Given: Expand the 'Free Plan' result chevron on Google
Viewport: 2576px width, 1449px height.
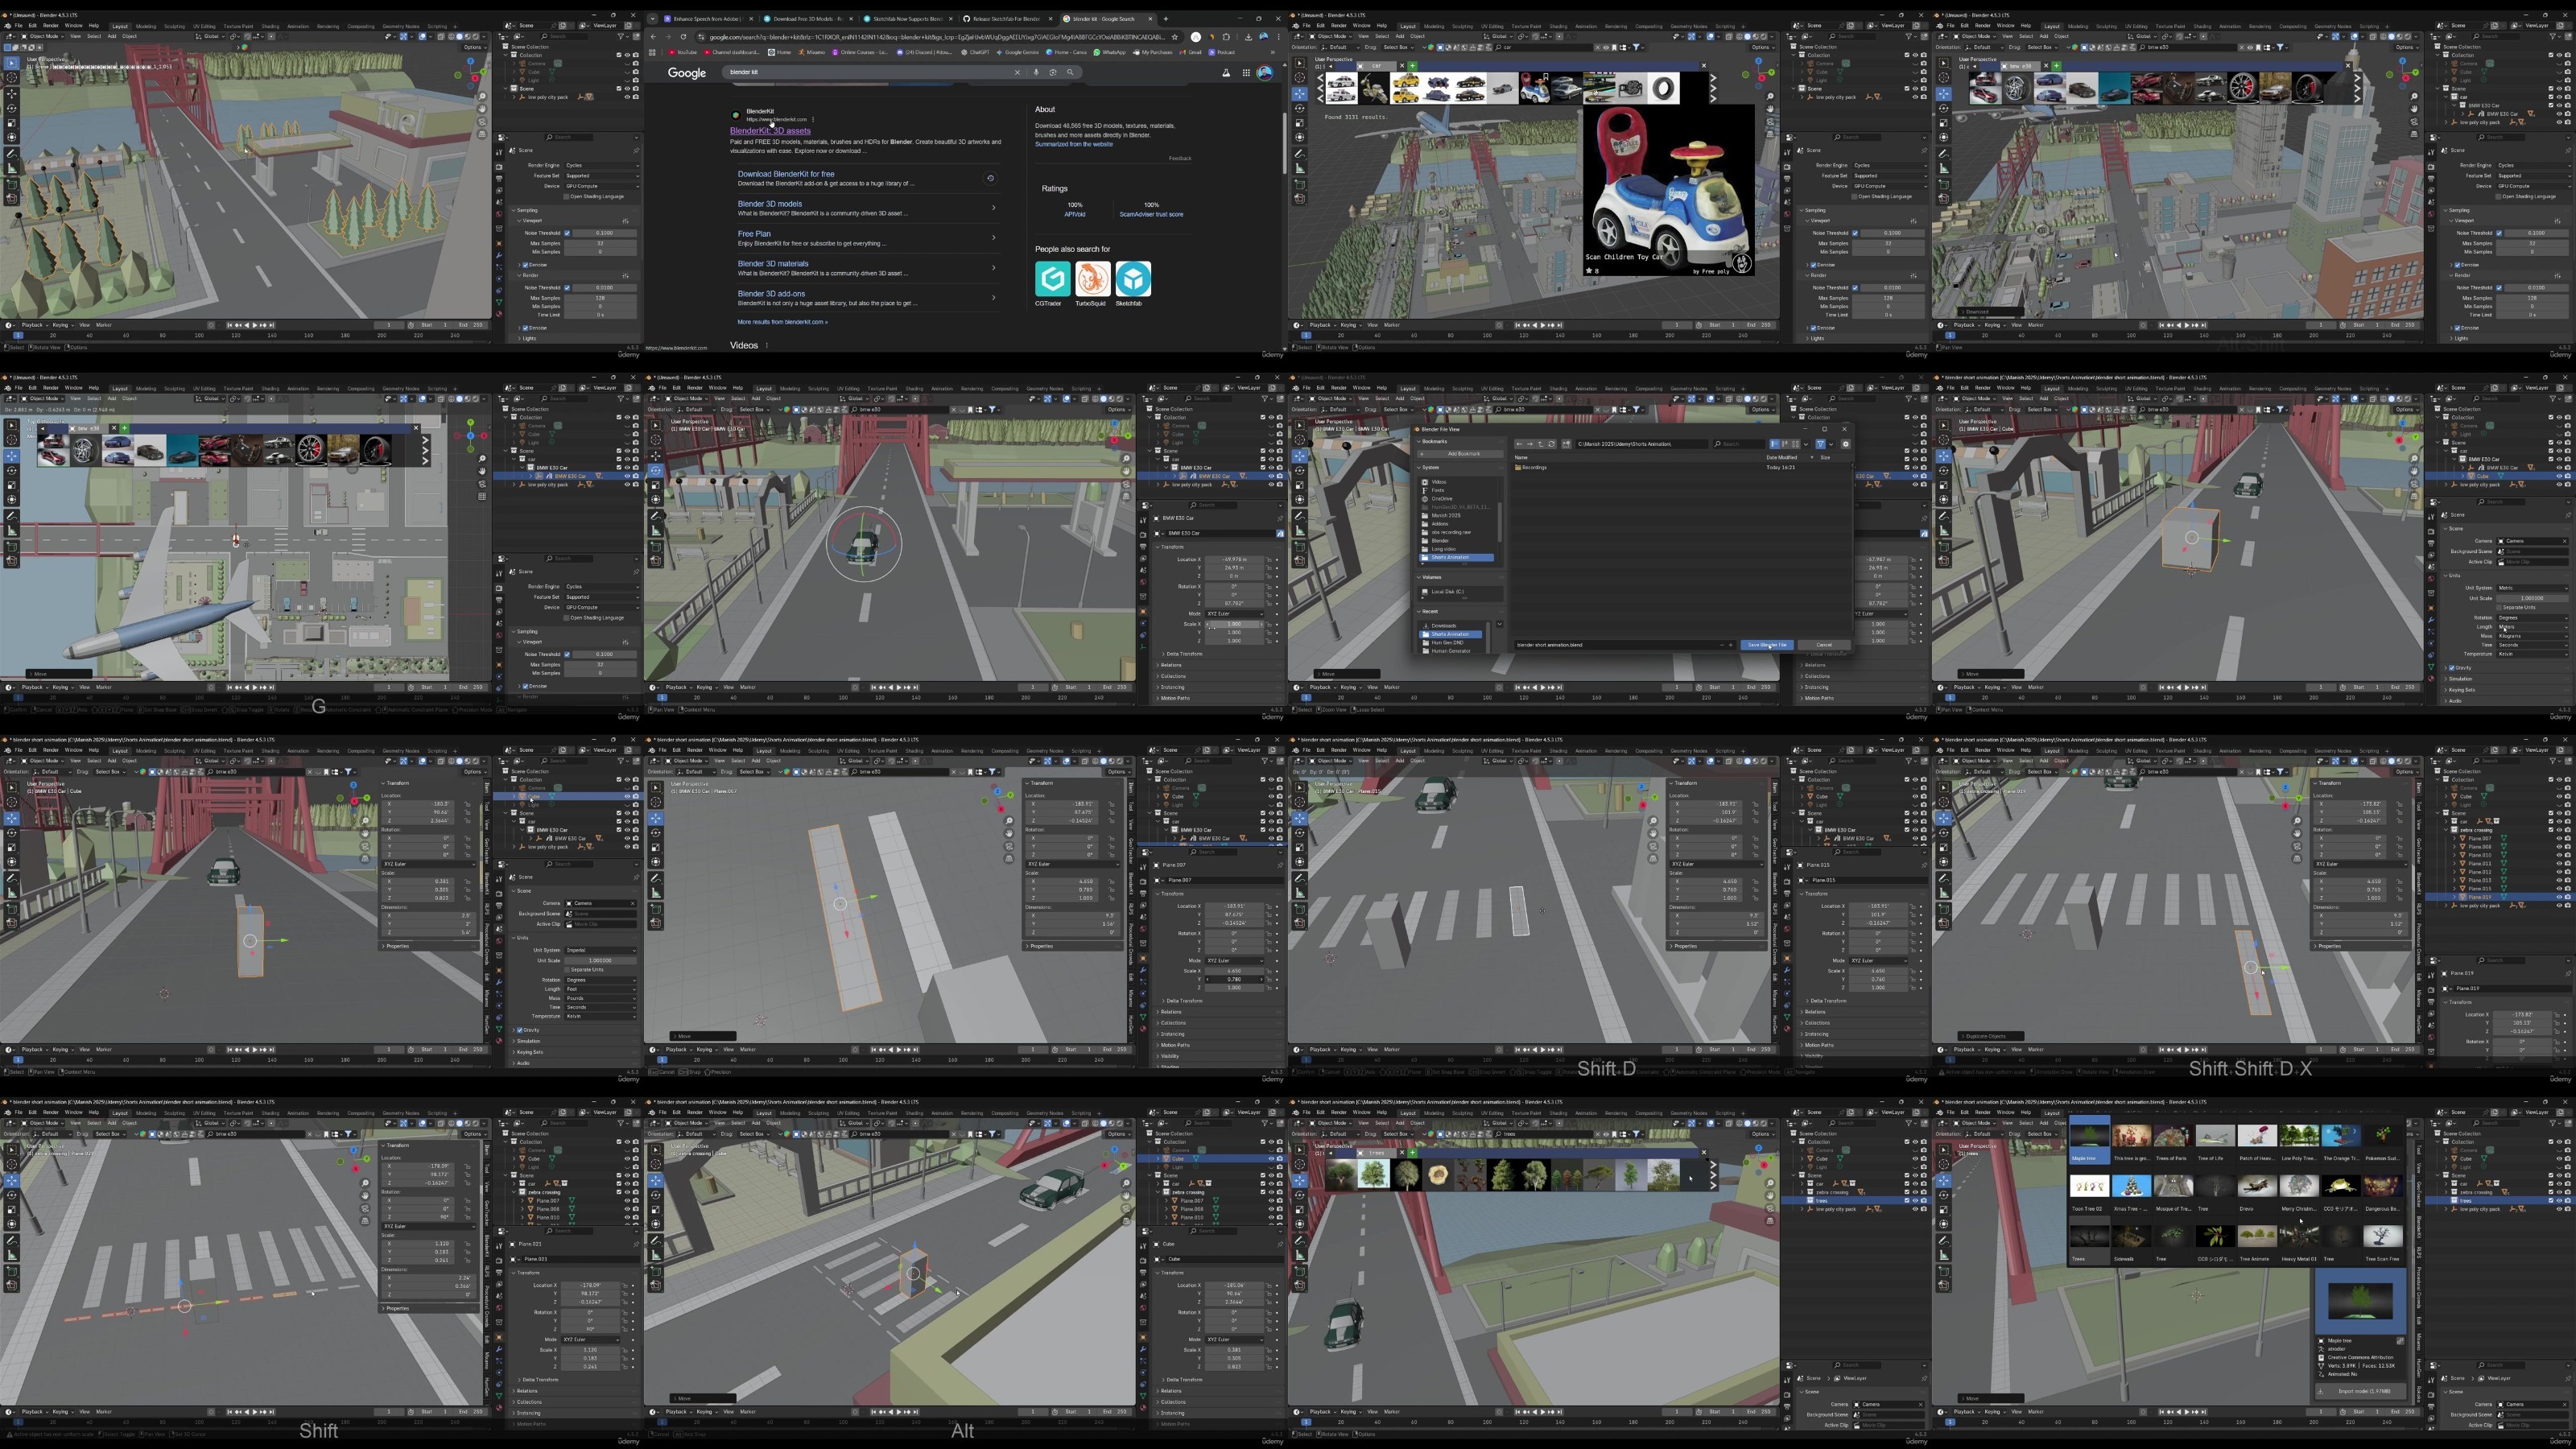Looking at the screenshot, I should point(993,237).
